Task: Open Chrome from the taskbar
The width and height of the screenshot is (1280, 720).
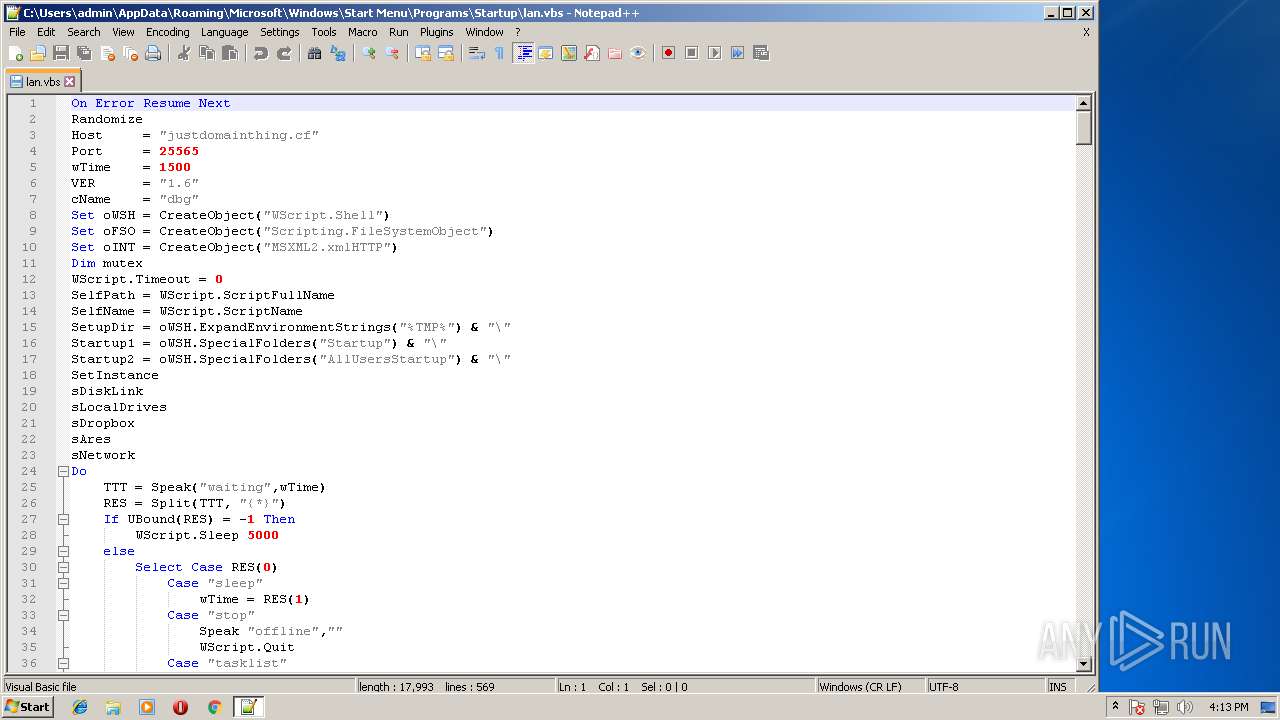Action: (x=214, y=707)
